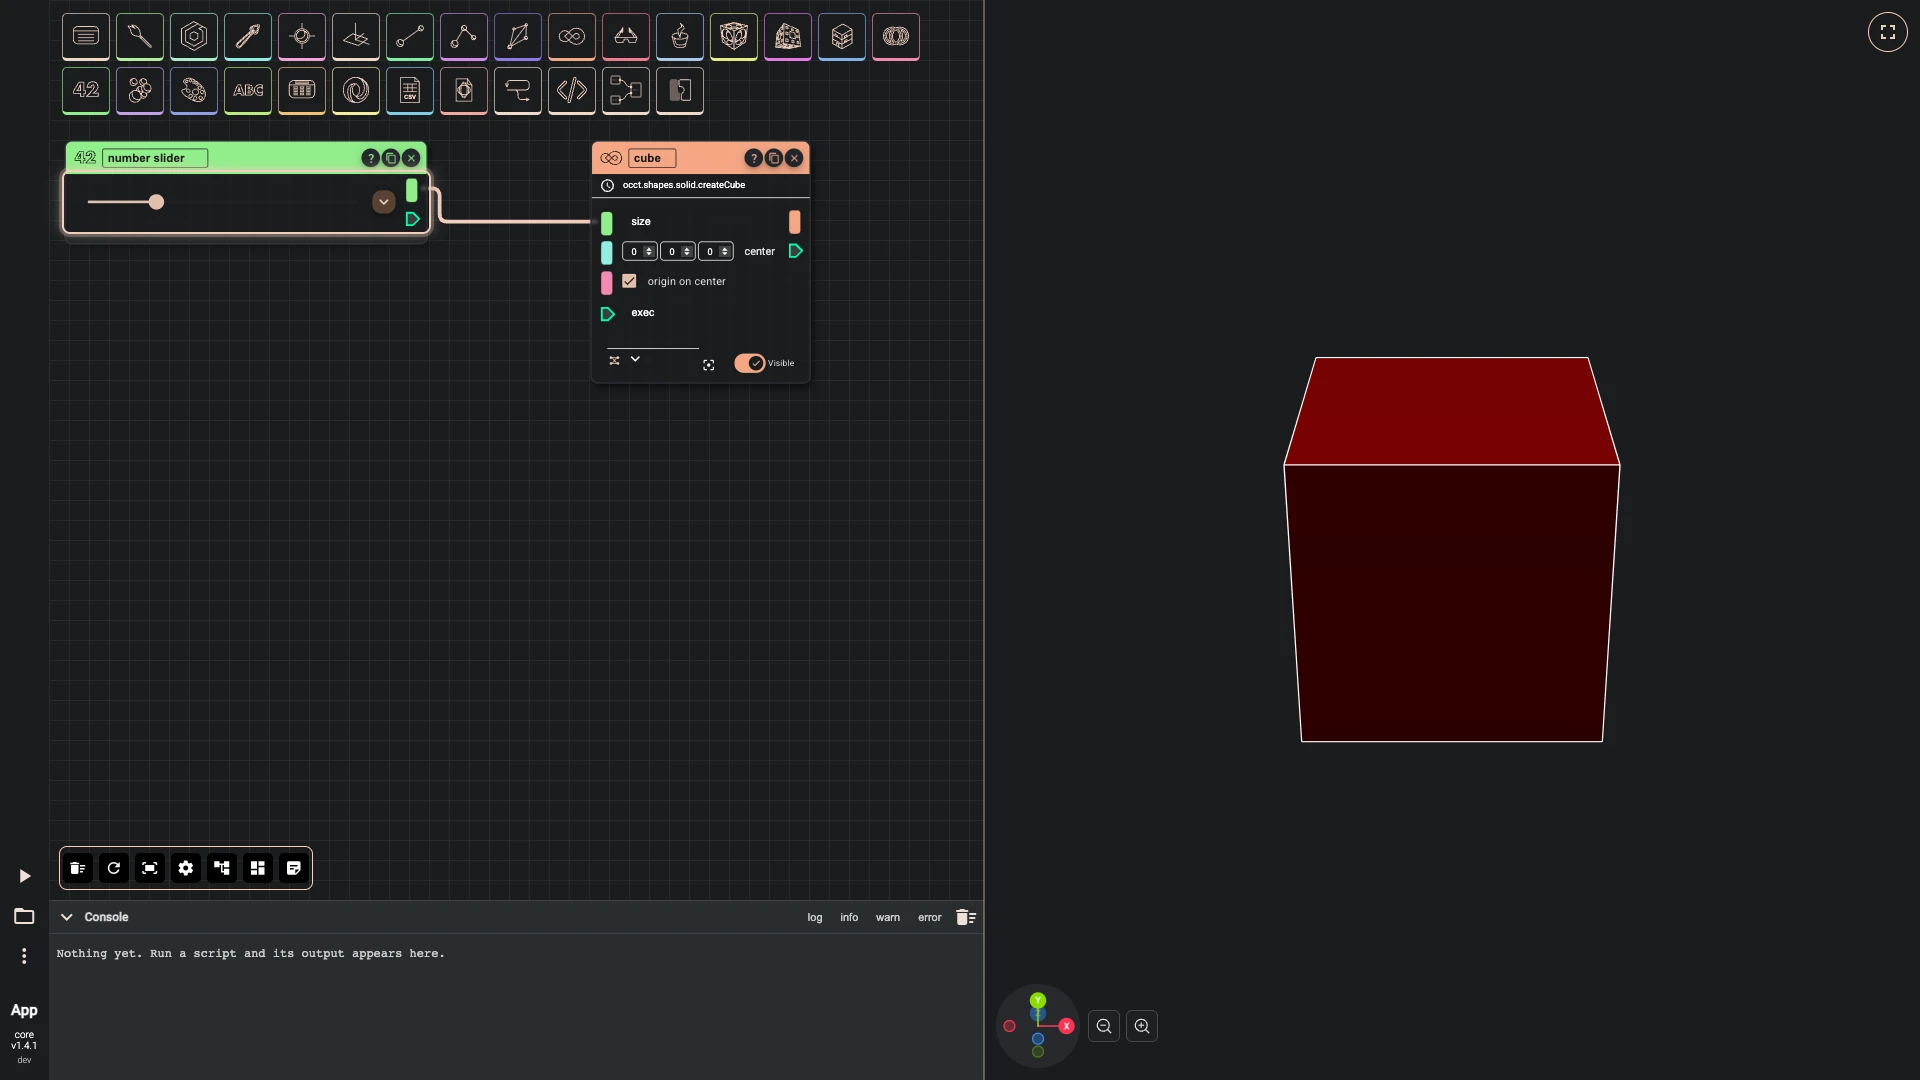Open the swirl circle icon category

(356, 91)
